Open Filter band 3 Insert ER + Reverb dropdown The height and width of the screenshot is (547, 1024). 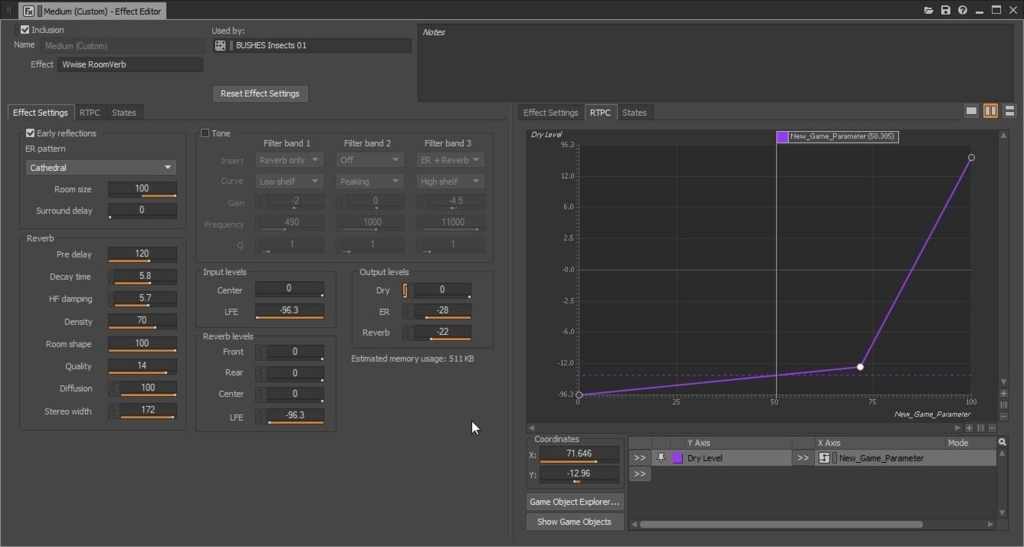point(450,160)
